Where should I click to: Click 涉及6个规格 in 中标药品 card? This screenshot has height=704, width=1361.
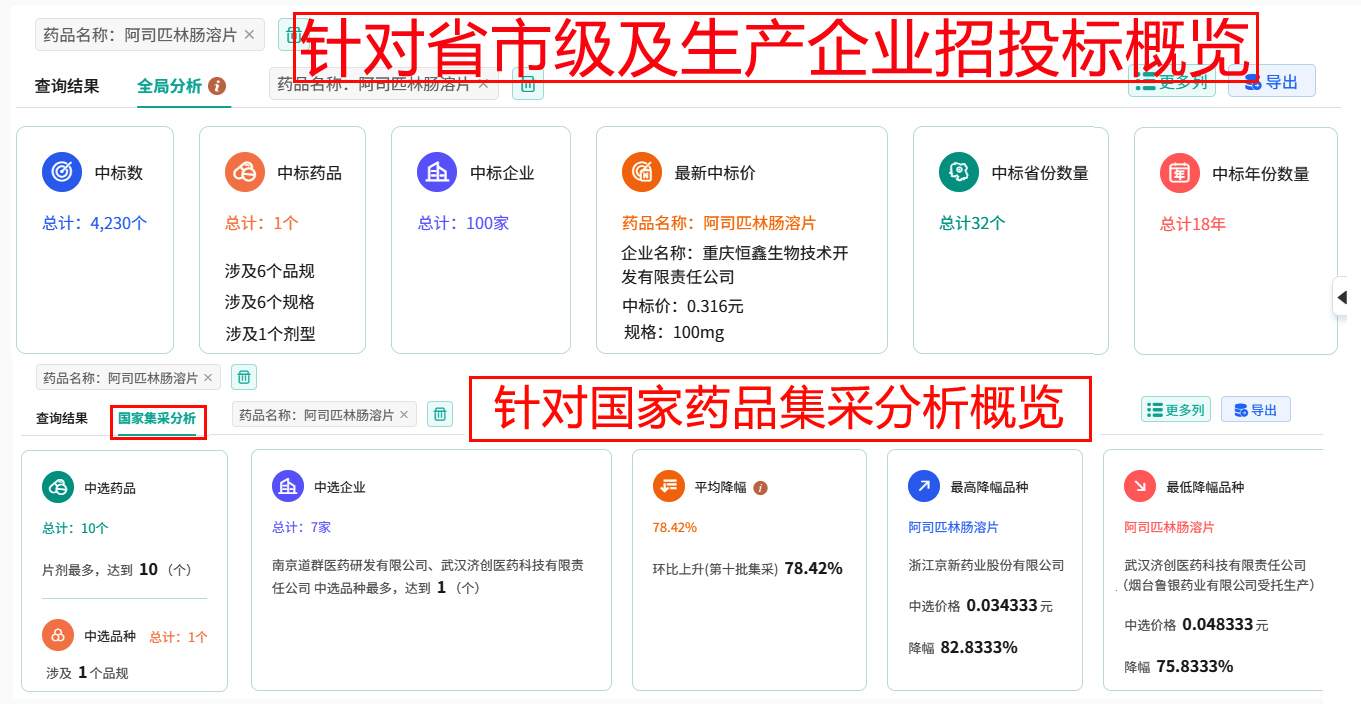tap(270, 302)
